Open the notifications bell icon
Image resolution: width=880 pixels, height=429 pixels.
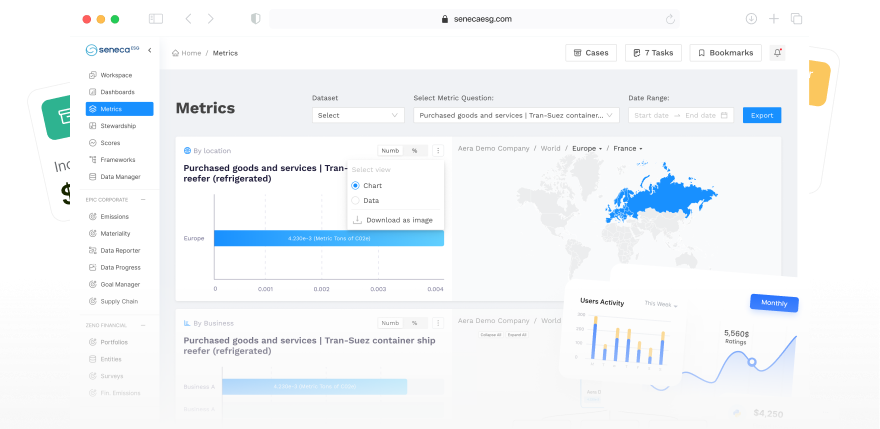coord(778,52)
